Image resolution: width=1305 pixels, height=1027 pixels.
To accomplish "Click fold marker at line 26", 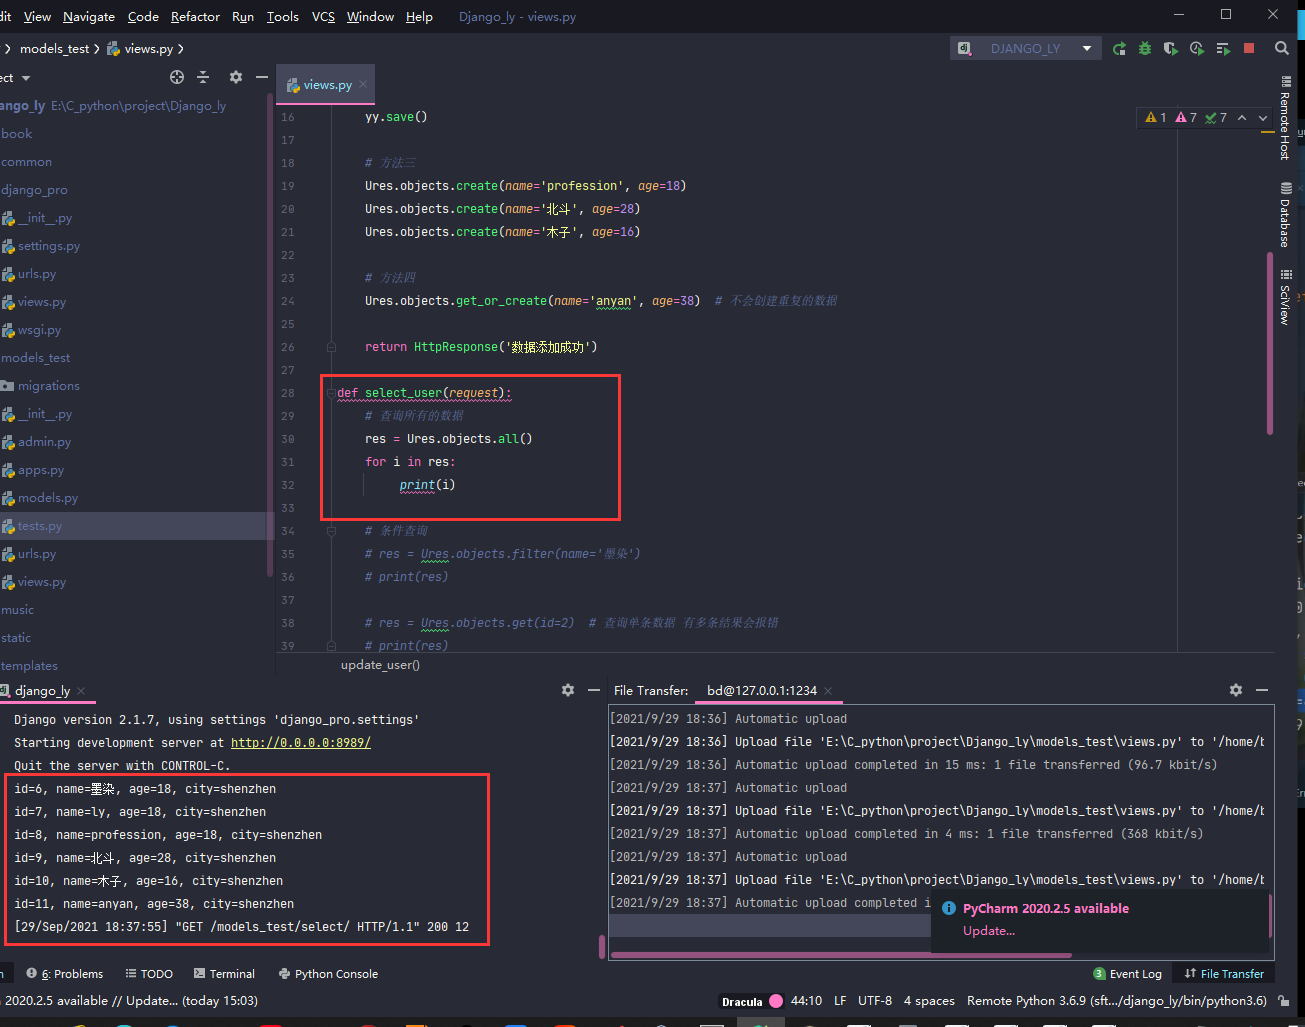I will pyautogui.click(x=331, y=347).
